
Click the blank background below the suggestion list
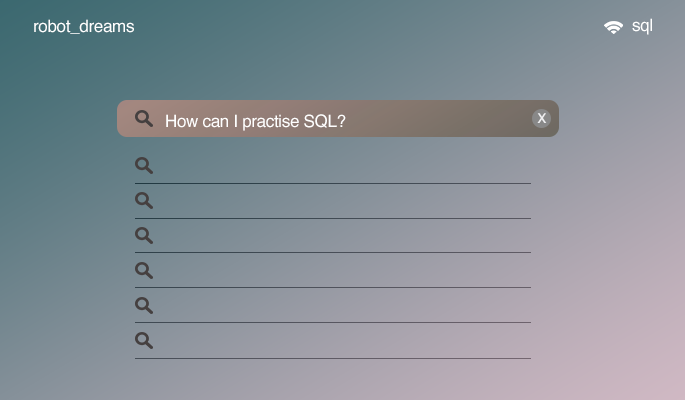click(x=340, y=380)
